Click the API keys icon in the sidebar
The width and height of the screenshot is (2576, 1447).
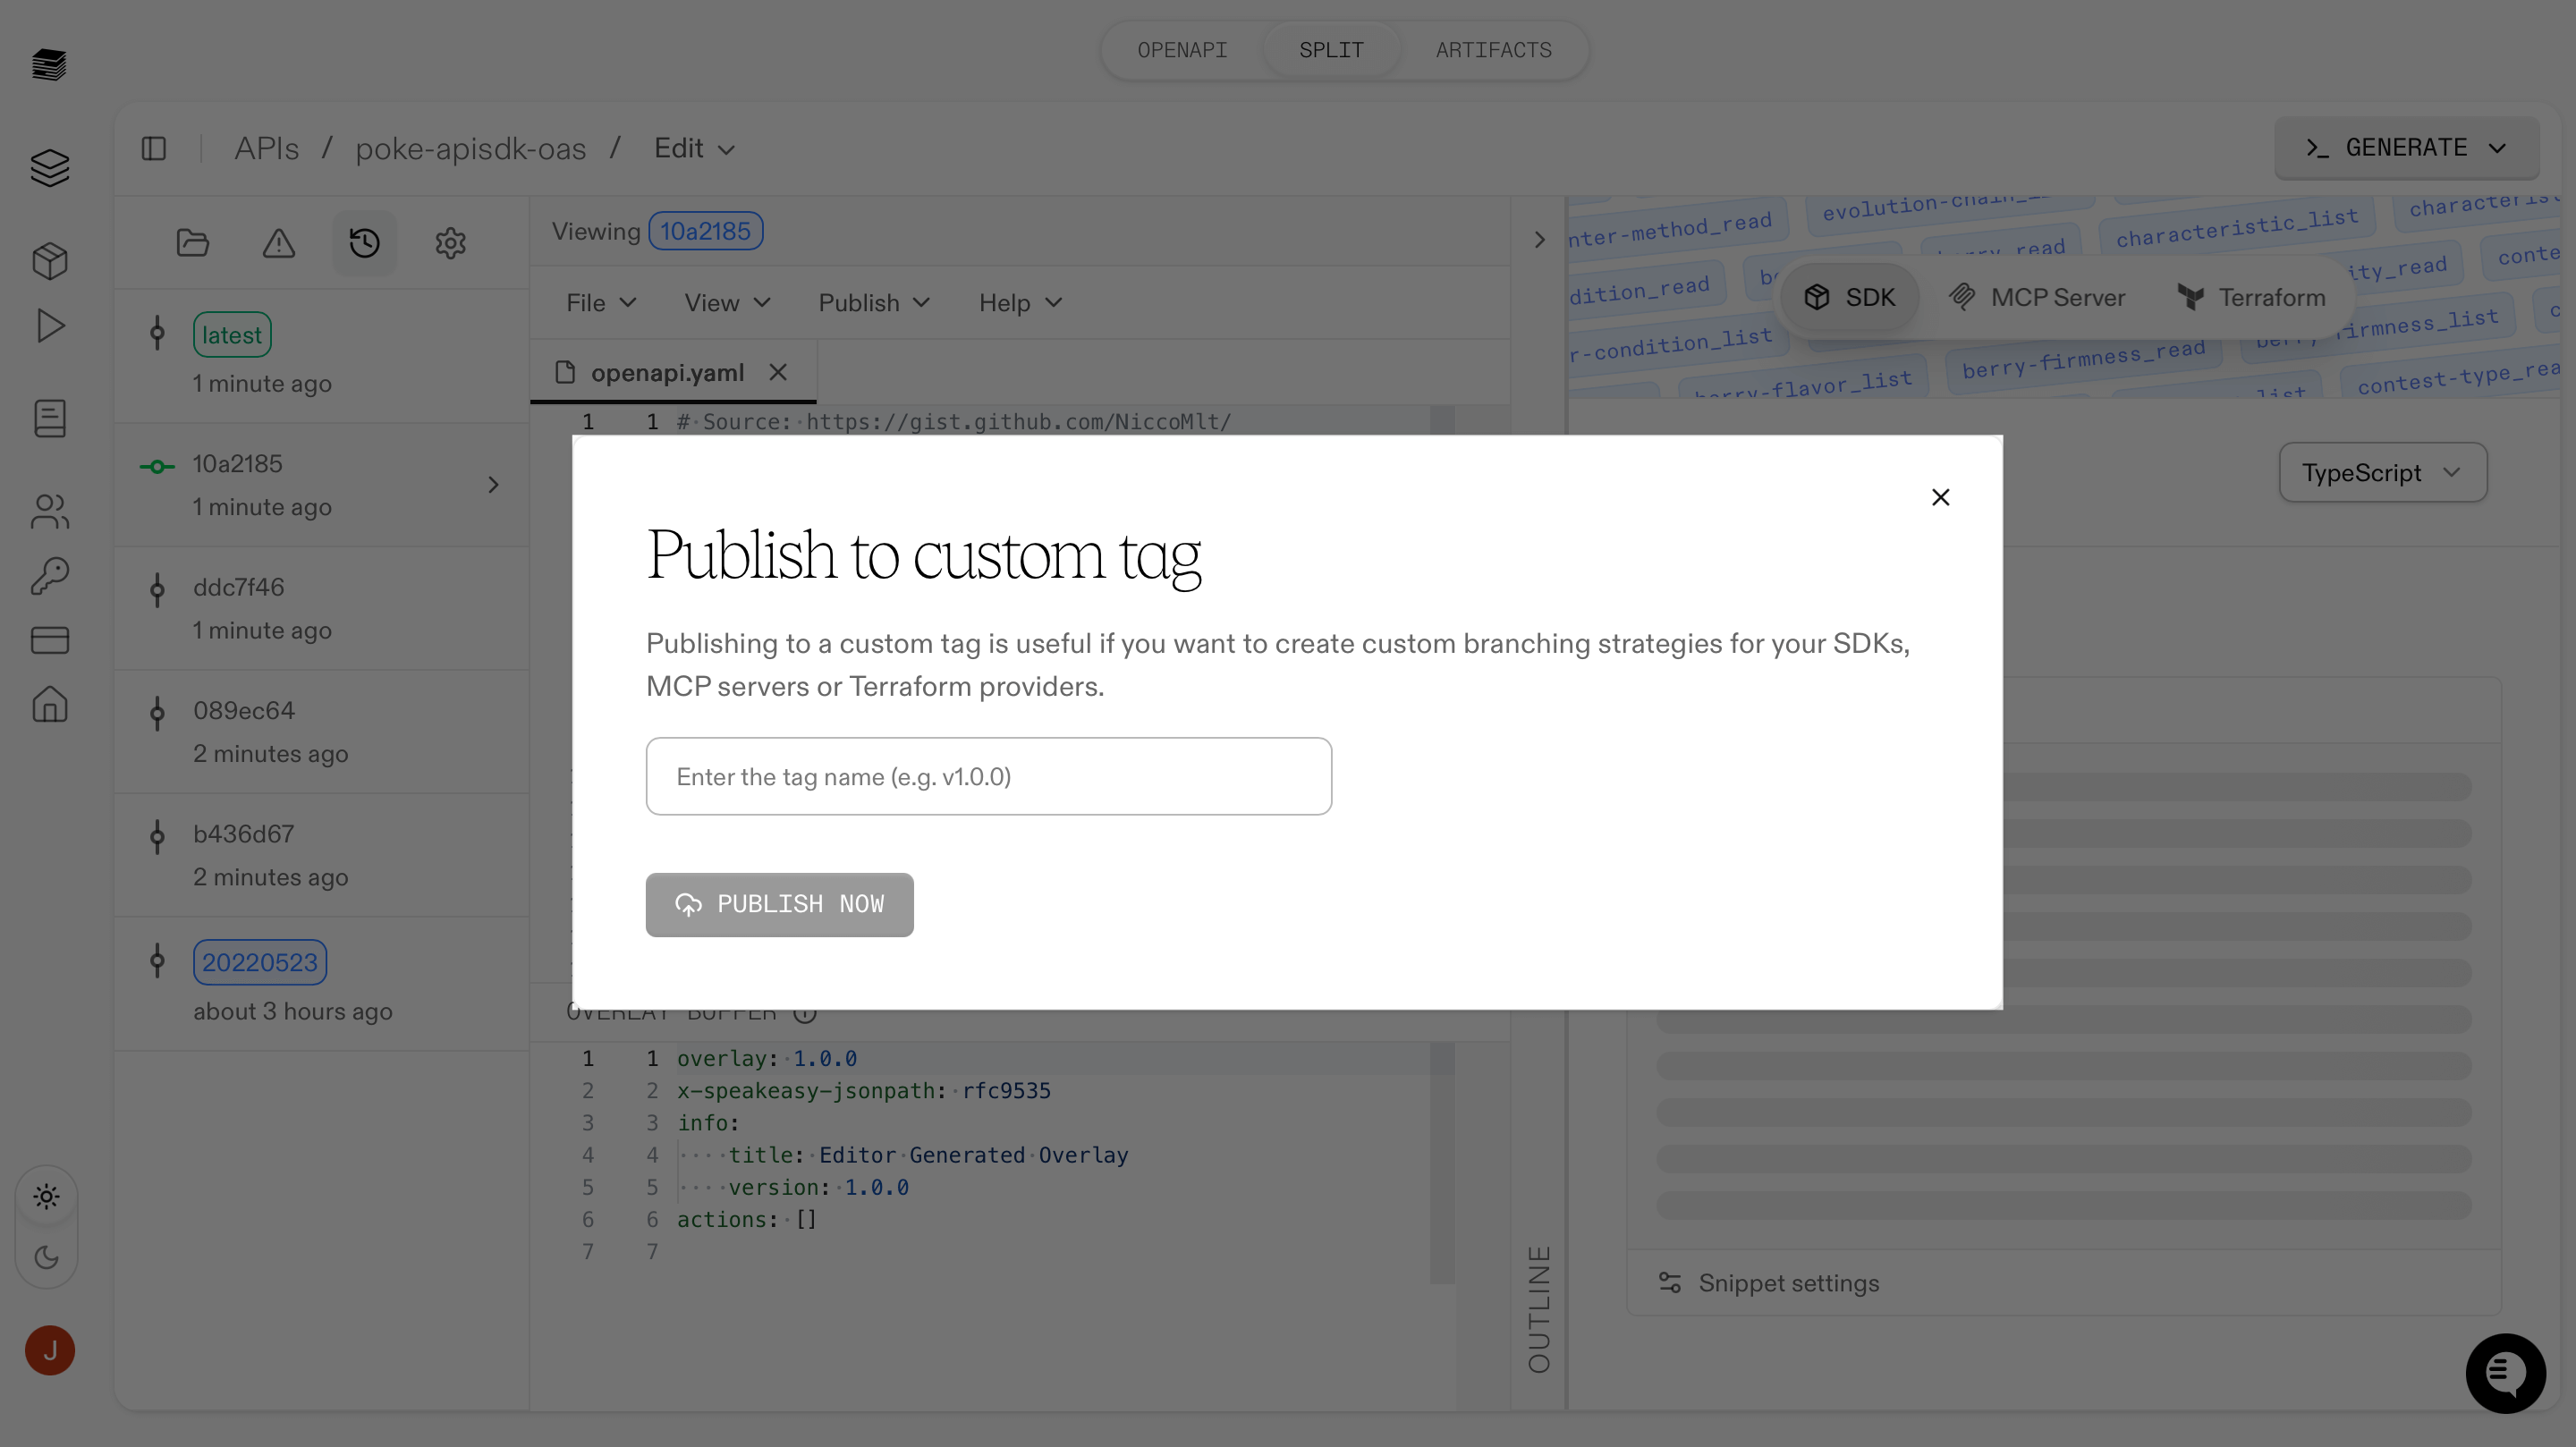[x=49, y=576]
